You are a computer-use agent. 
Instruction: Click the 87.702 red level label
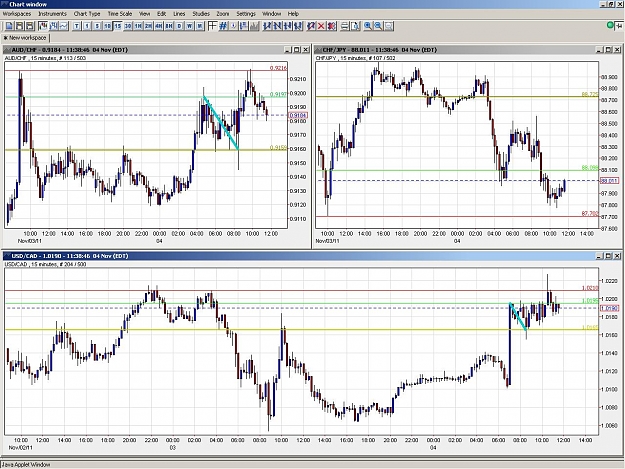(x=590, y=214)
